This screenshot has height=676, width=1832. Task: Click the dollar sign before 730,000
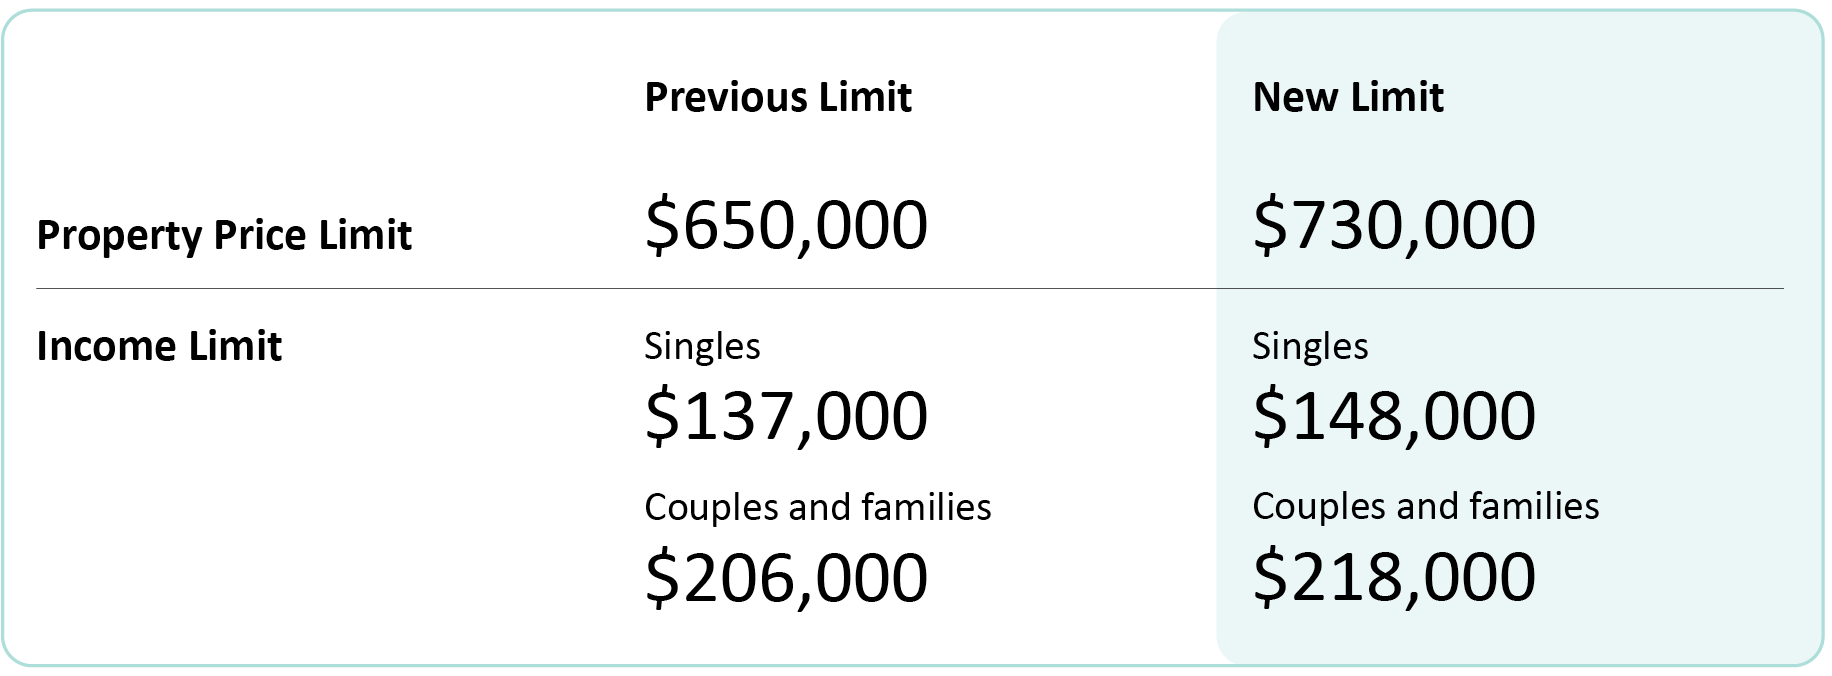(x=1269, y=225)
